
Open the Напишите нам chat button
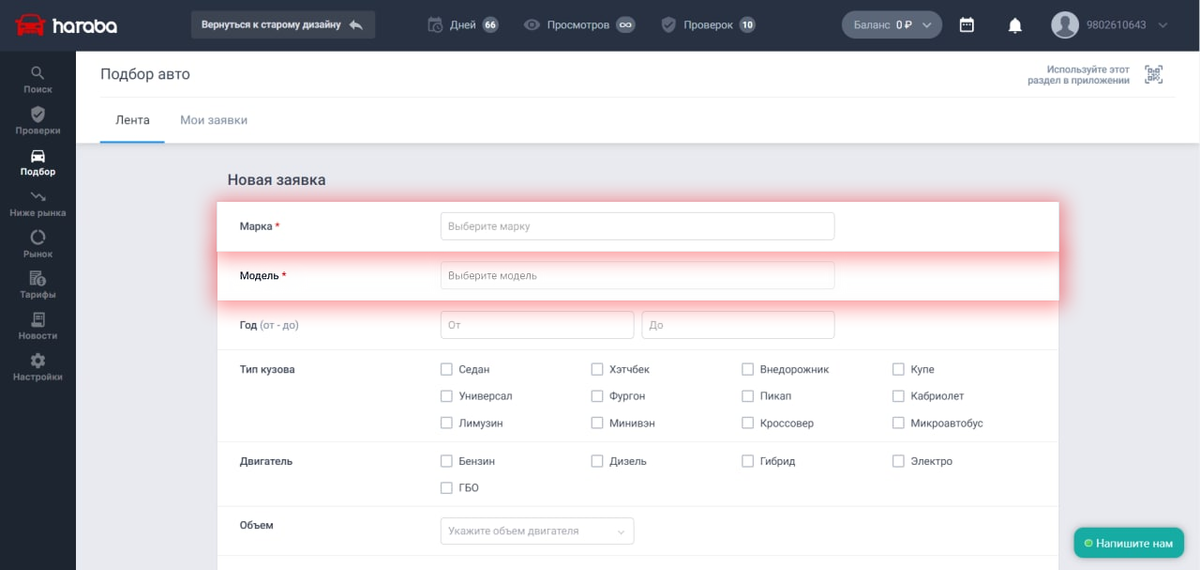pos(1129,543)
